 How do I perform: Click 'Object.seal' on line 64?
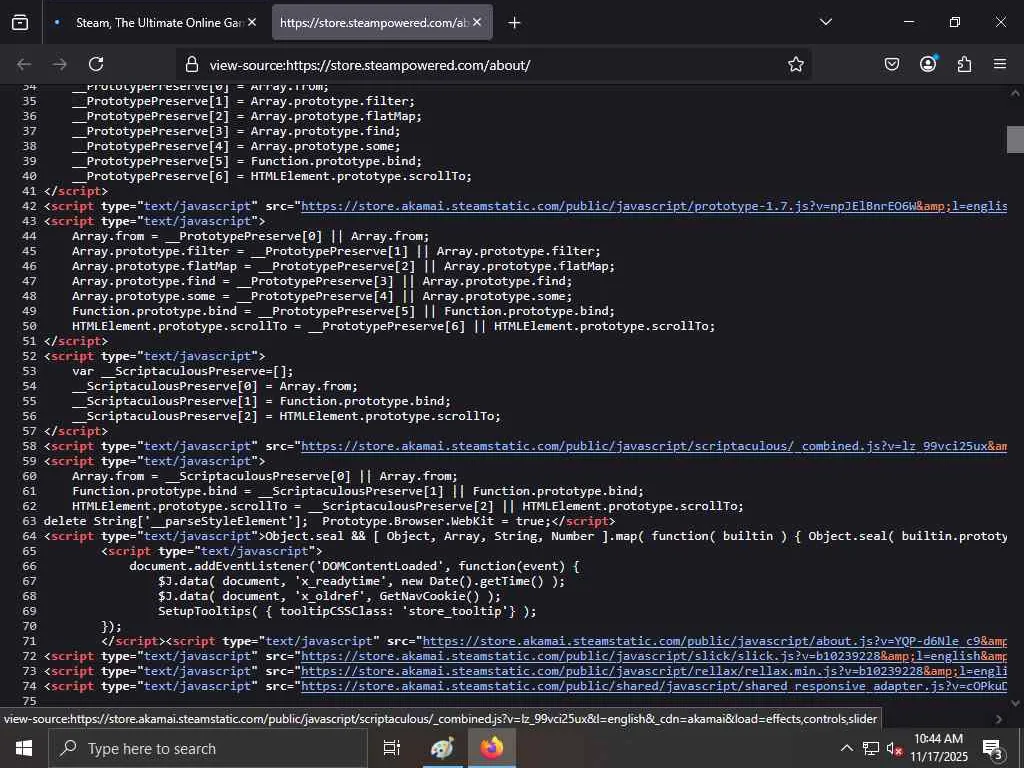(x=304, y=536)
